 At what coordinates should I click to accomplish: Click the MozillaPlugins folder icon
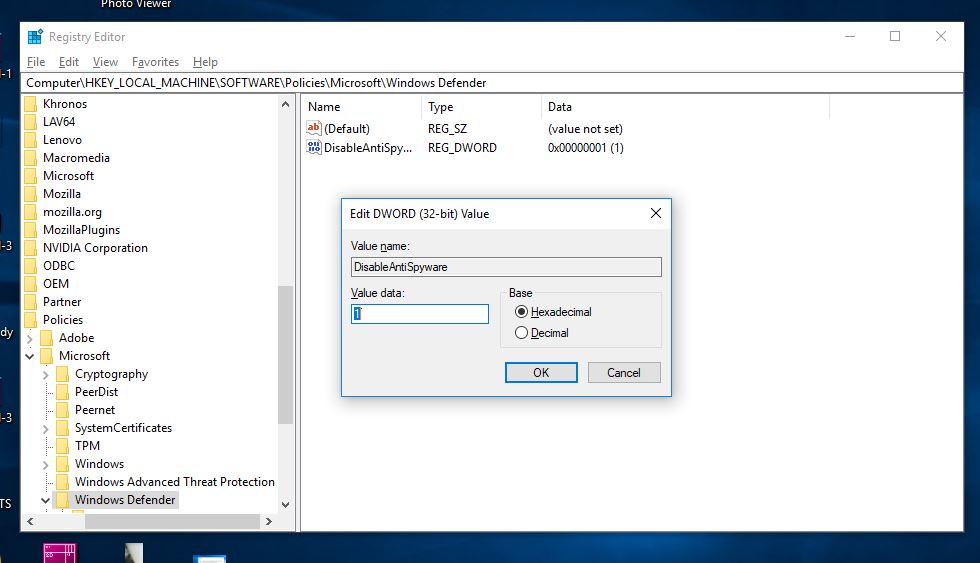[x=31, y=230]
